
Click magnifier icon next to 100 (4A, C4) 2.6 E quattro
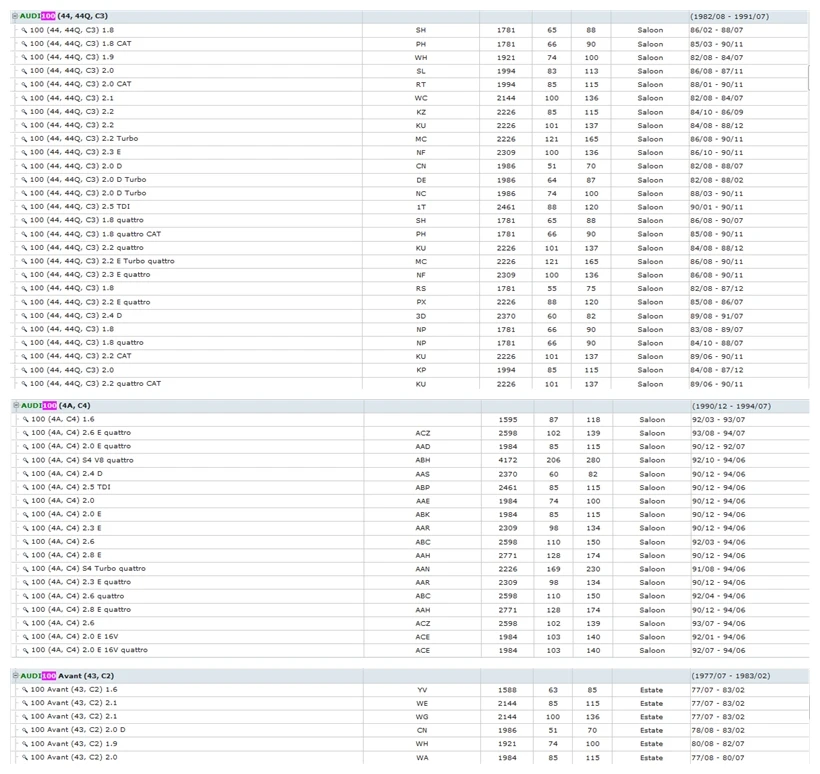[x=26, y=433]
